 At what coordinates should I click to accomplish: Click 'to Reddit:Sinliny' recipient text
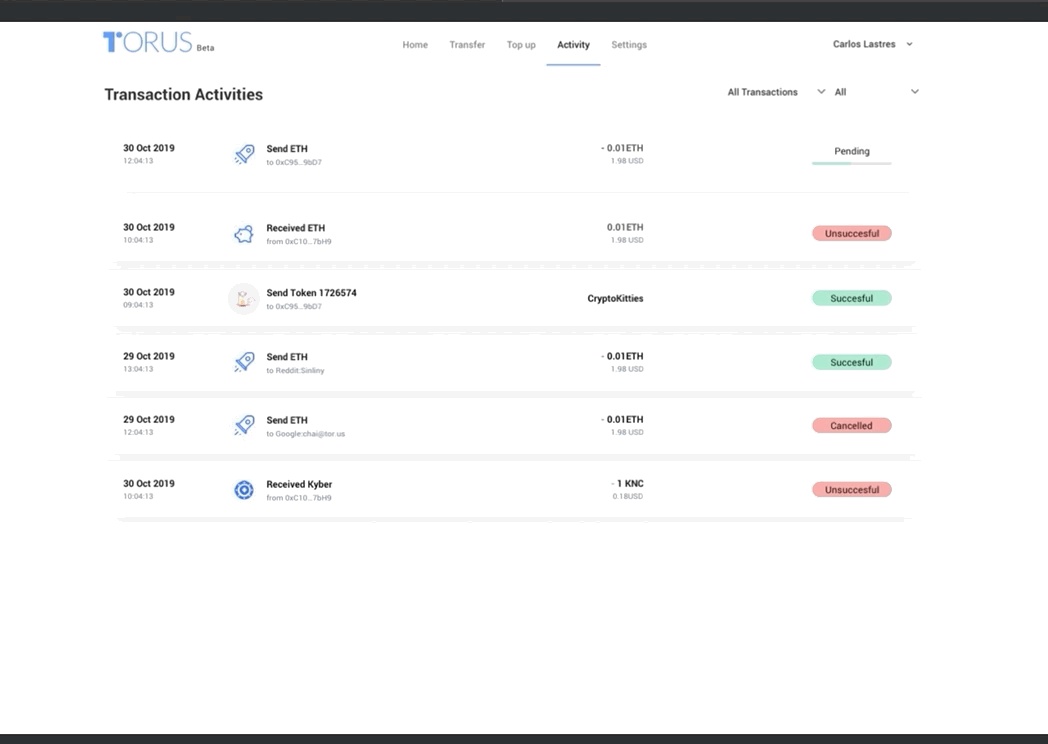click(x=295, y=370)
